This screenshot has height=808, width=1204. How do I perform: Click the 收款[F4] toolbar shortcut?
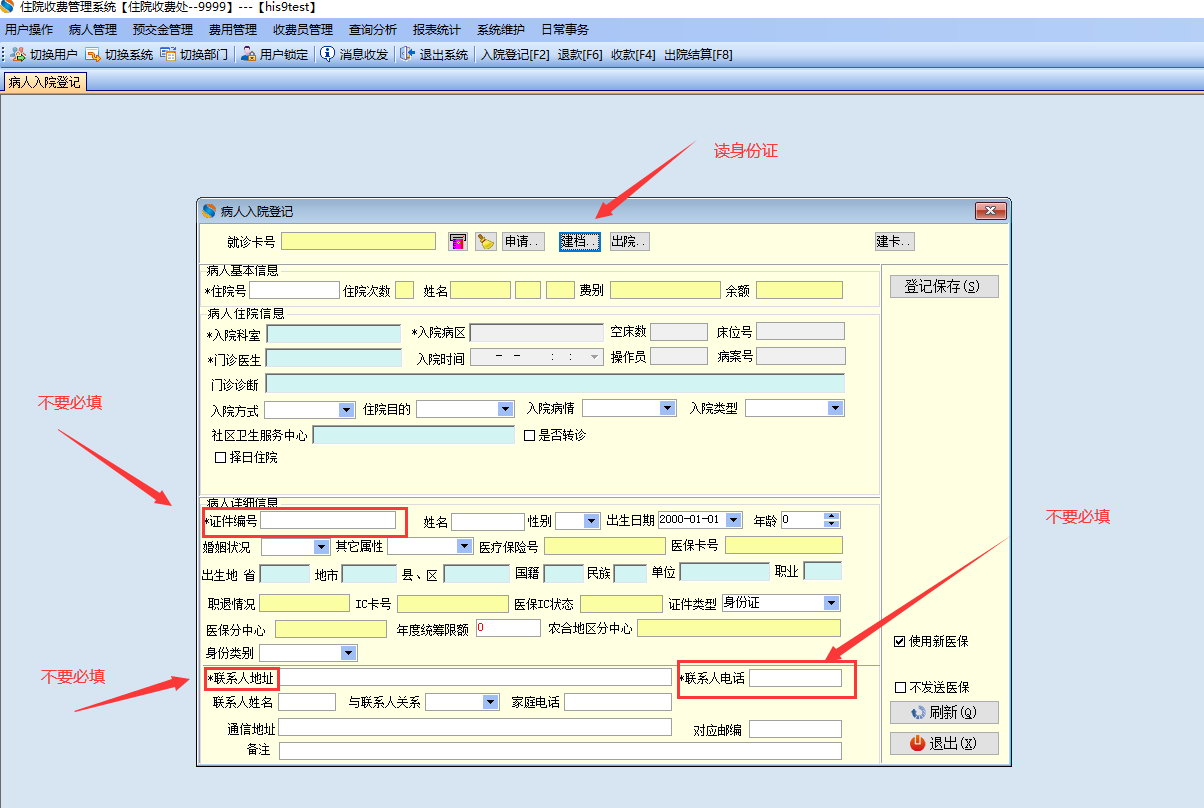click(x=633, y=55)
